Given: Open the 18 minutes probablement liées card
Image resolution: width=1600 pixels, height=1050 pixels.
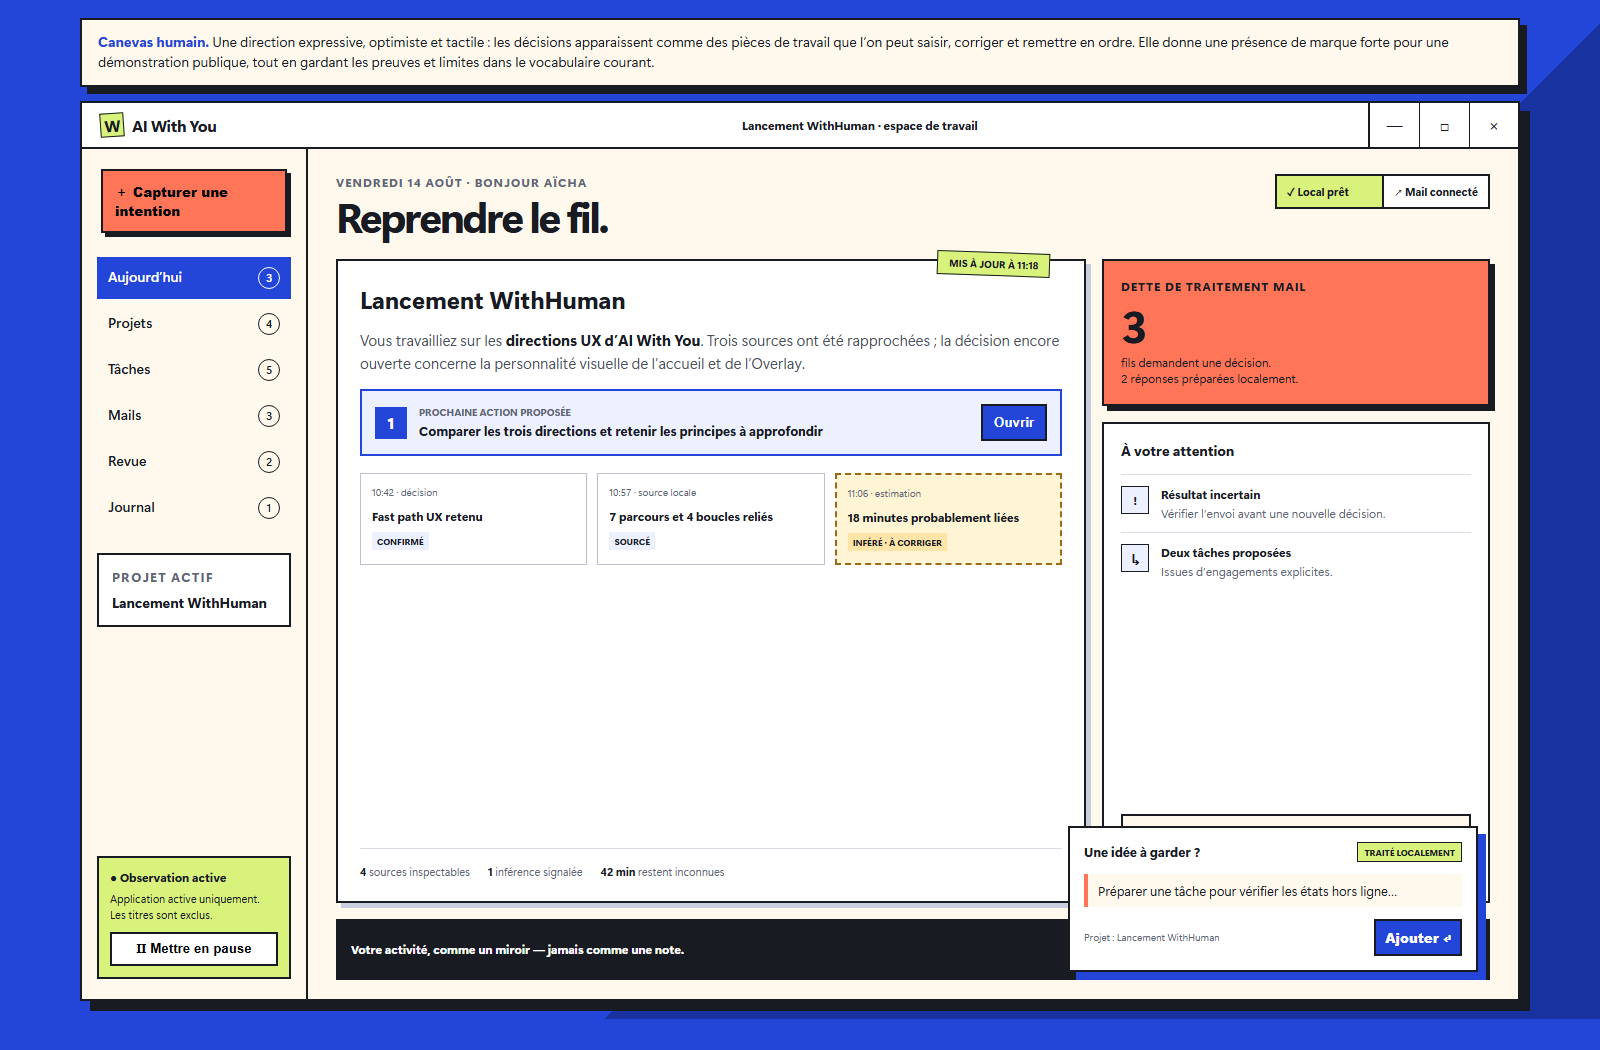Looking at the screenshot, I should click(x=948, y=519).
